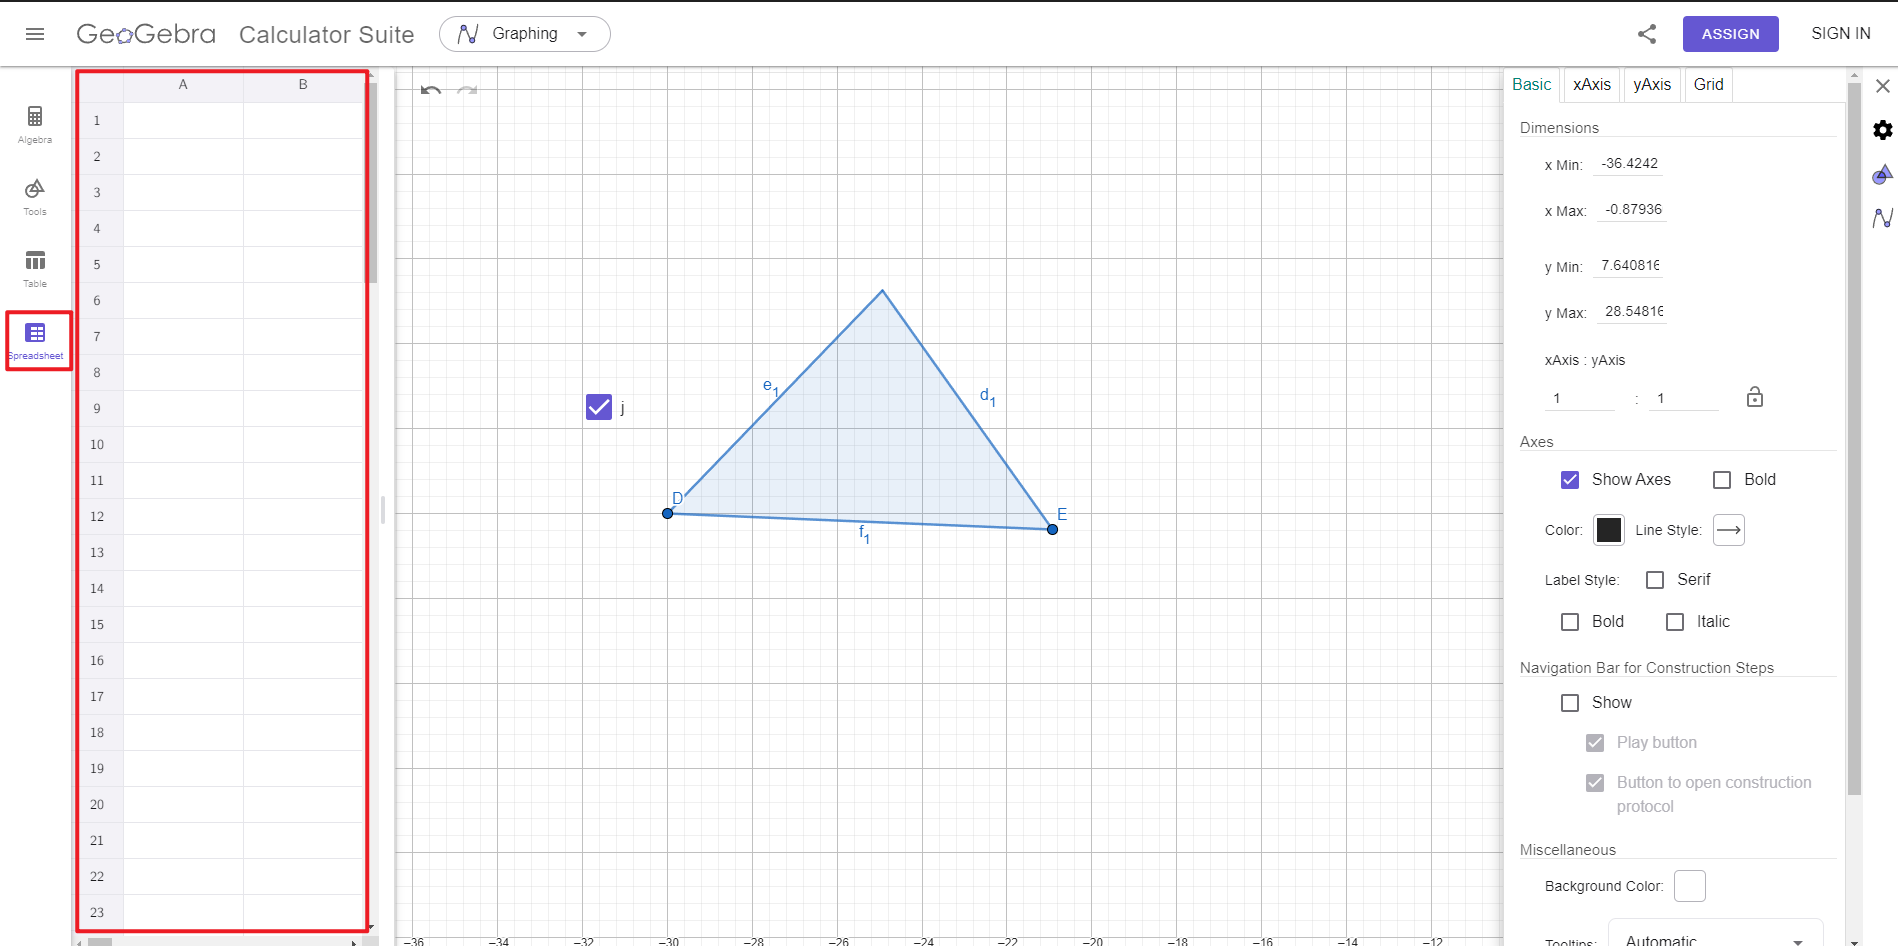Toggle the Play button checkbox
The image size is (1898, 946).
tap(1595, 743)
